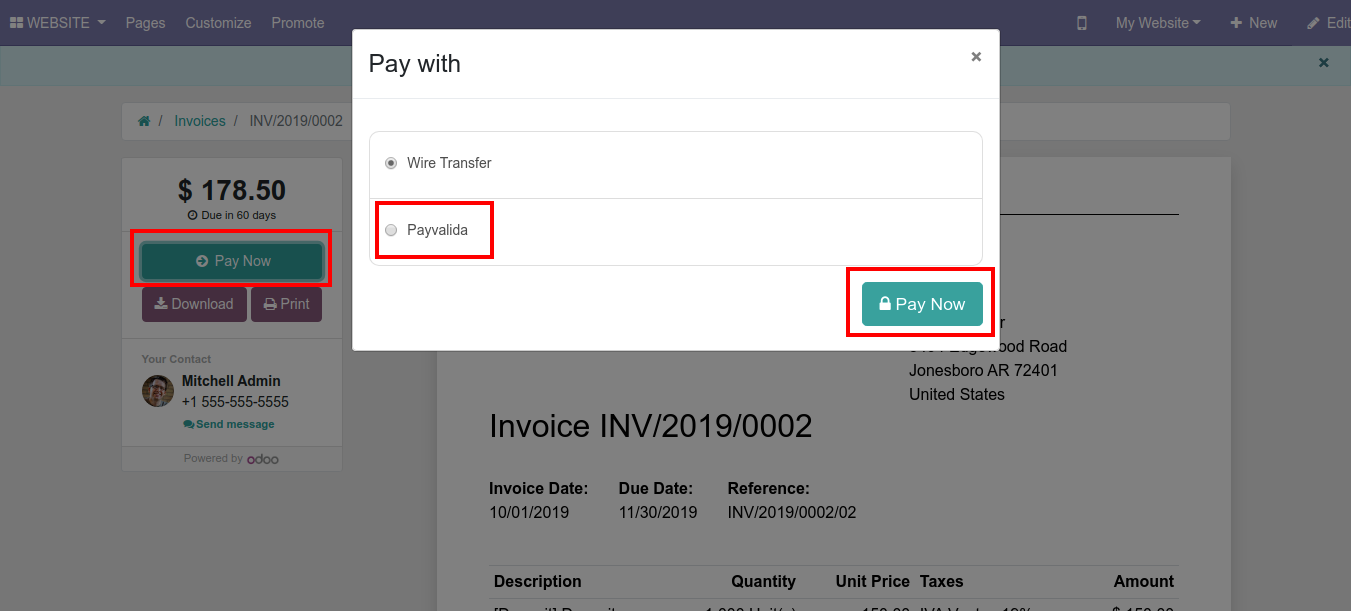
Task: Open the Customize menu
Action: tap(218, 23)
